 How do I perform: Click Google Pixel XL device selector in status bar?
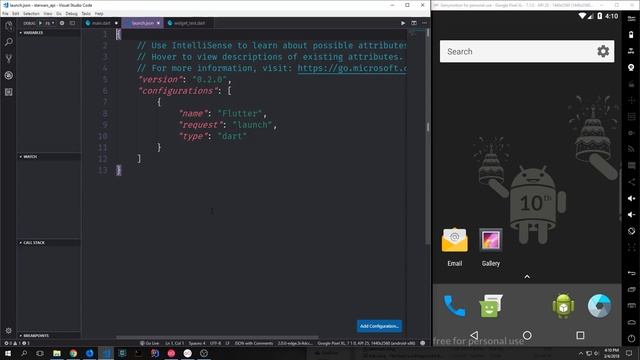(x=366, y=343)
